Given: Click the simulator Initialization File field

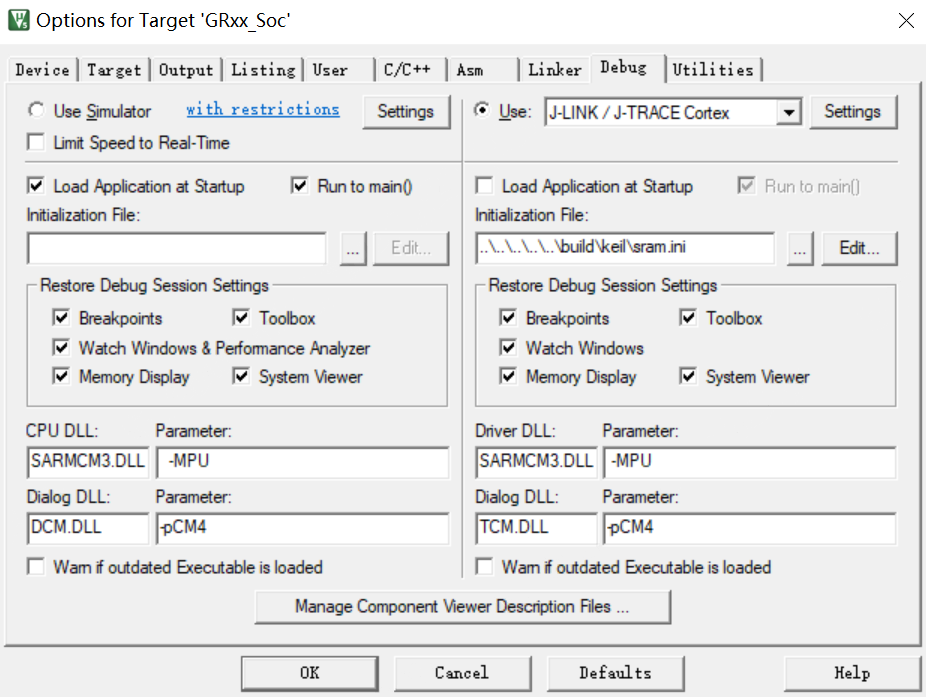Looking at the screenshot, I should [x=177, y=248].
